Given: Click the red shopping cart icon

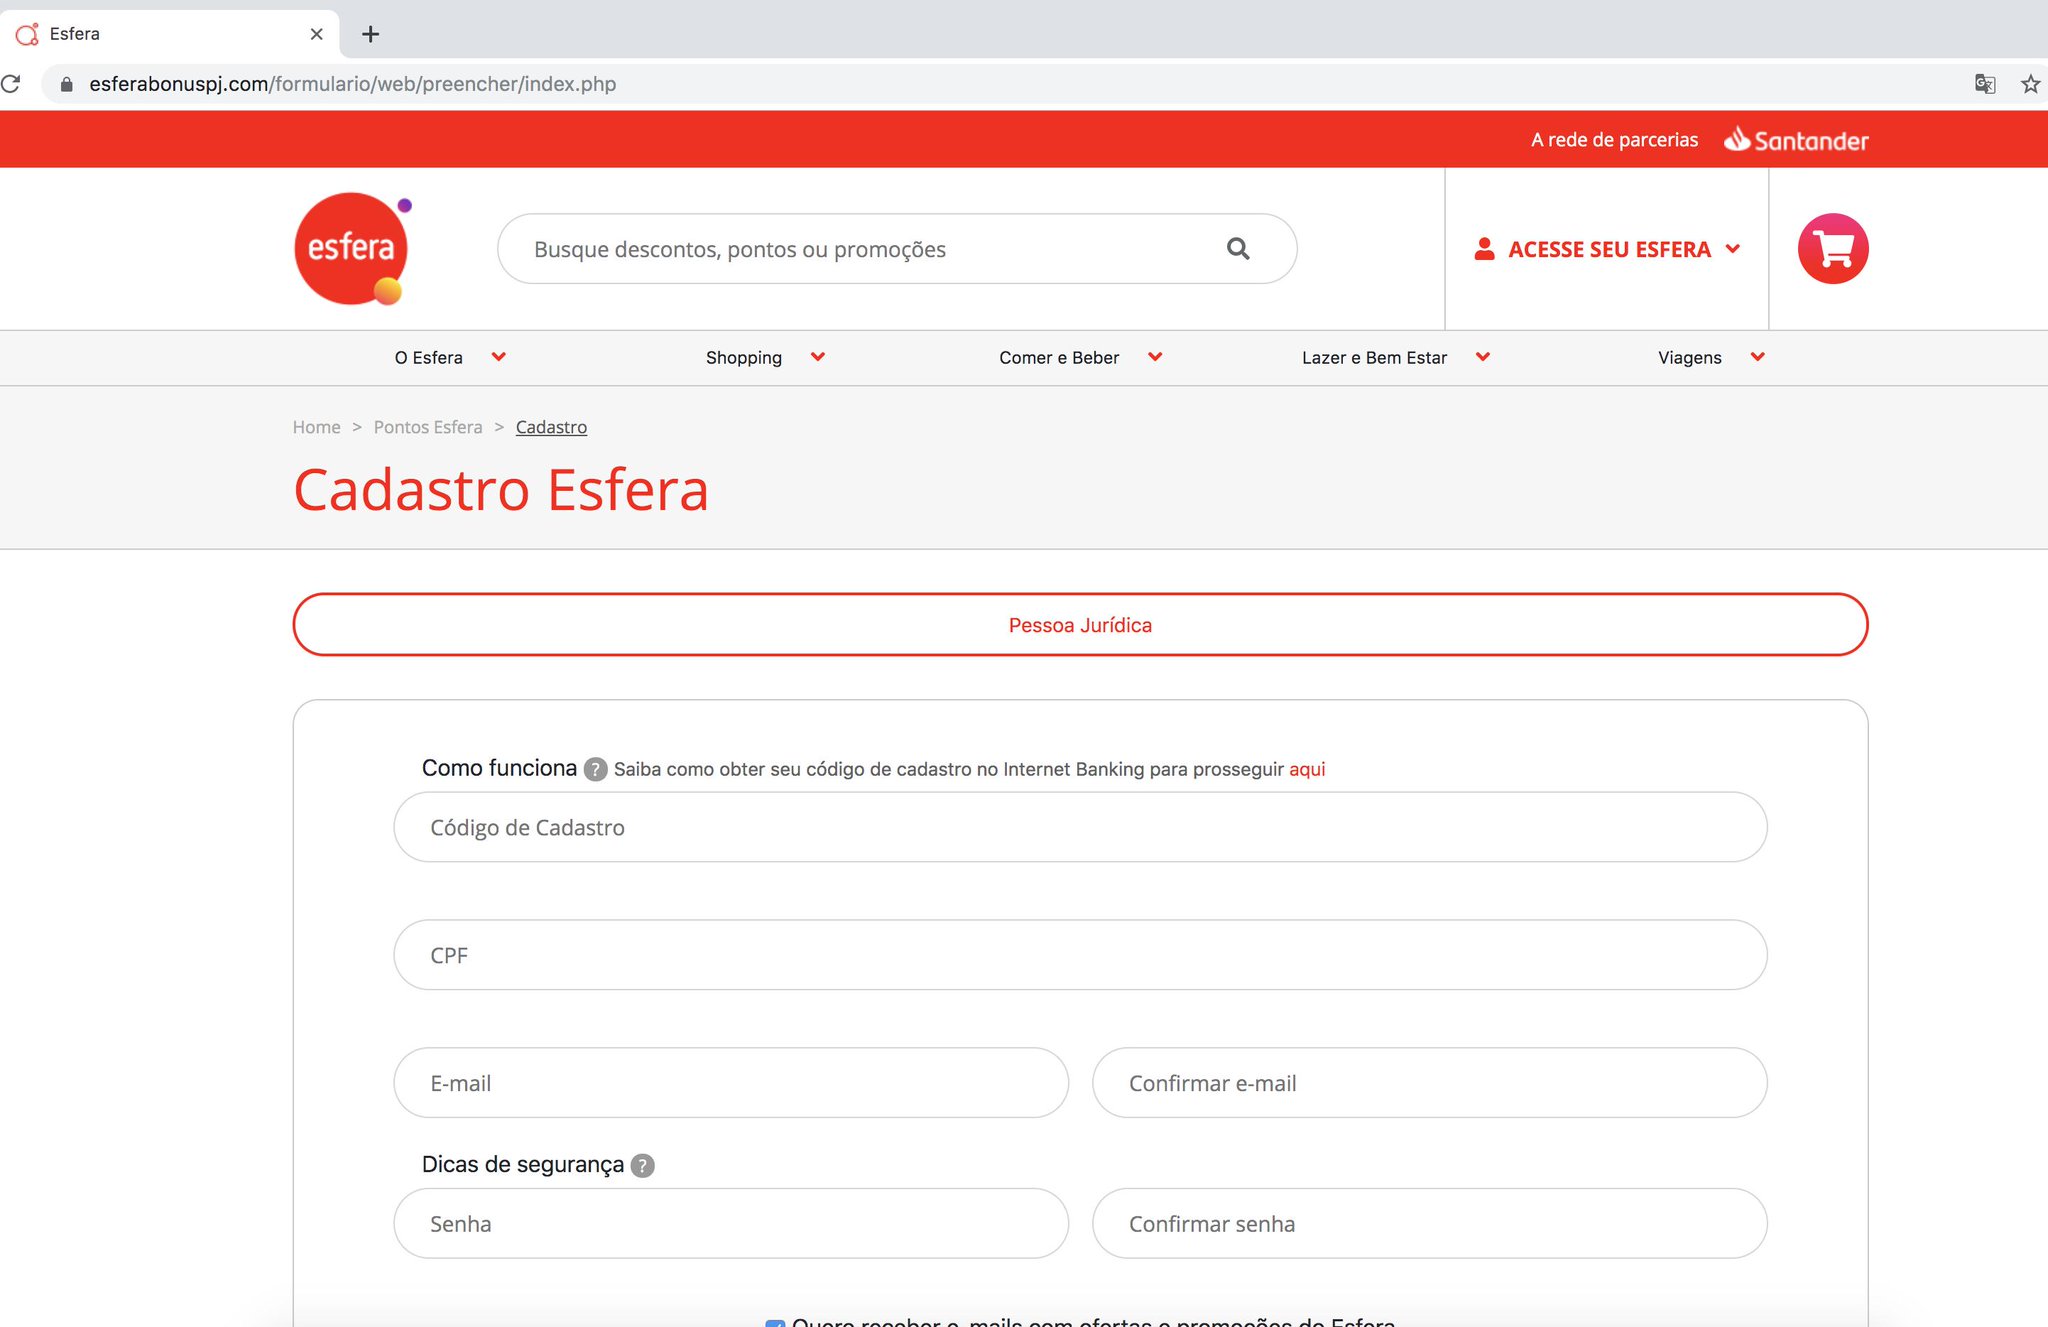Looking at the screenshot, I should tap(1832, 249).
